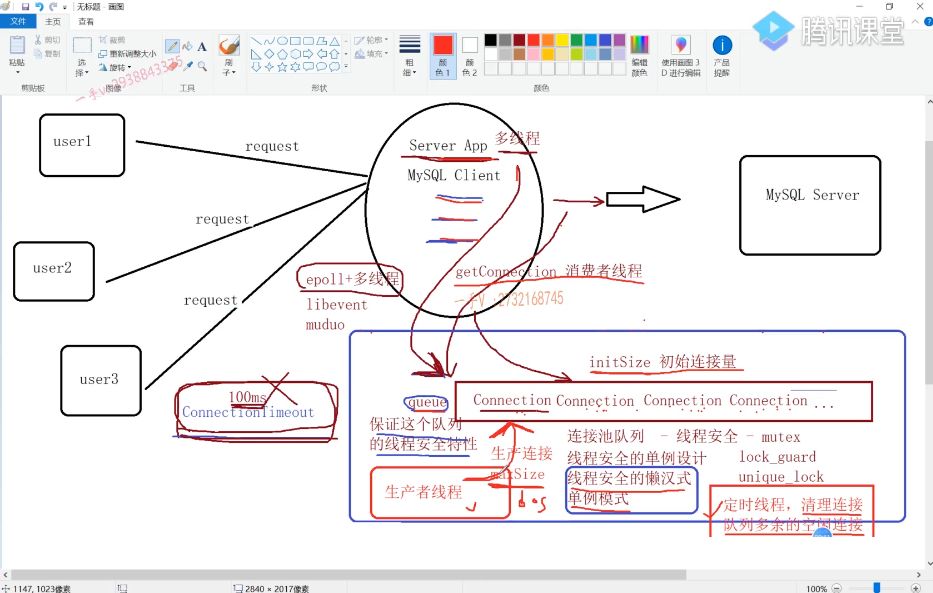Open the Customize Quick Access Toolbar dropdown
933x593 pixels.
click(x=65, y=7)
